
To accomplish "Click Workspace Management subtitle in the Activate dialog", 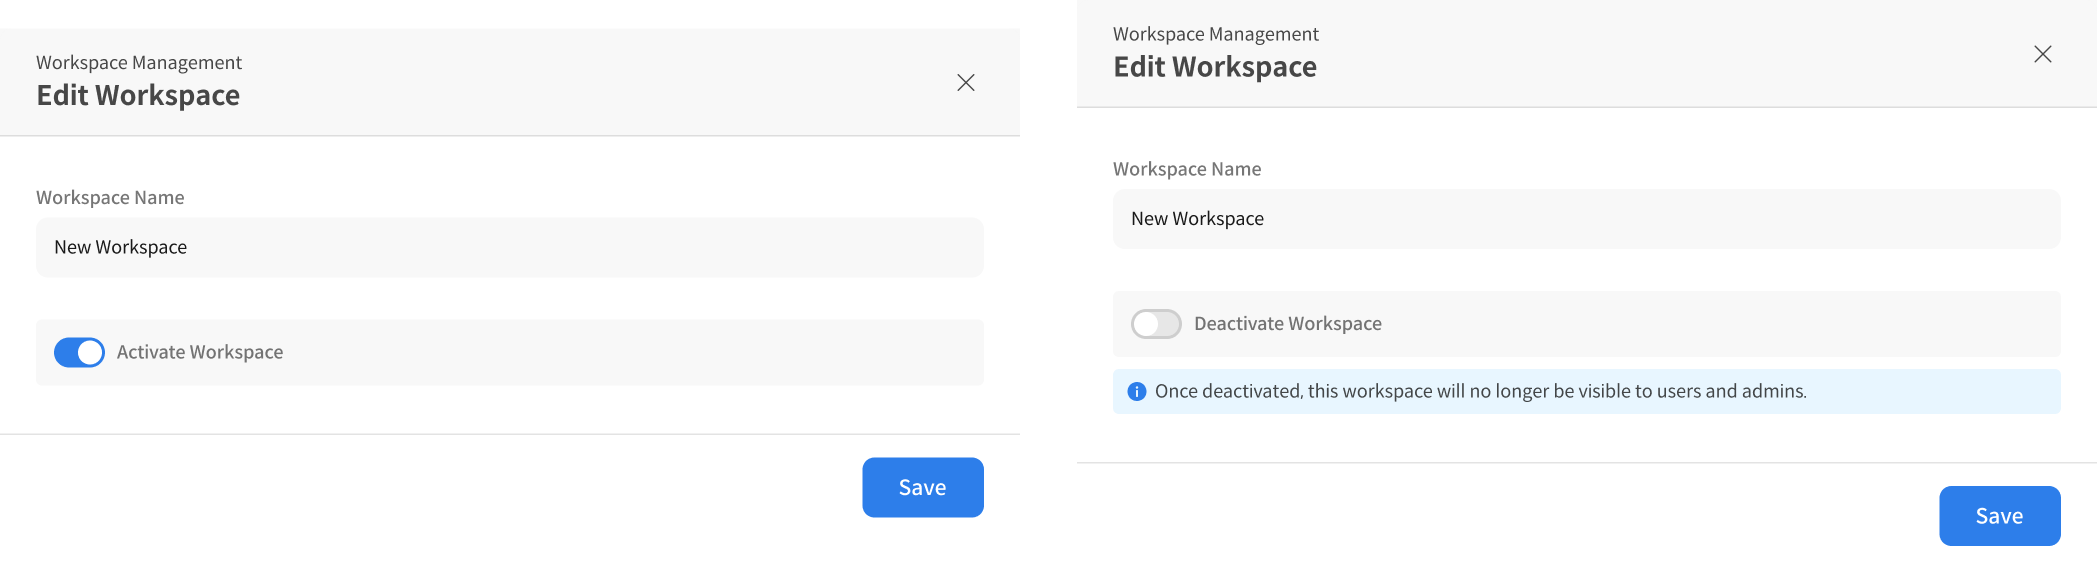I will tap(139, 62).
